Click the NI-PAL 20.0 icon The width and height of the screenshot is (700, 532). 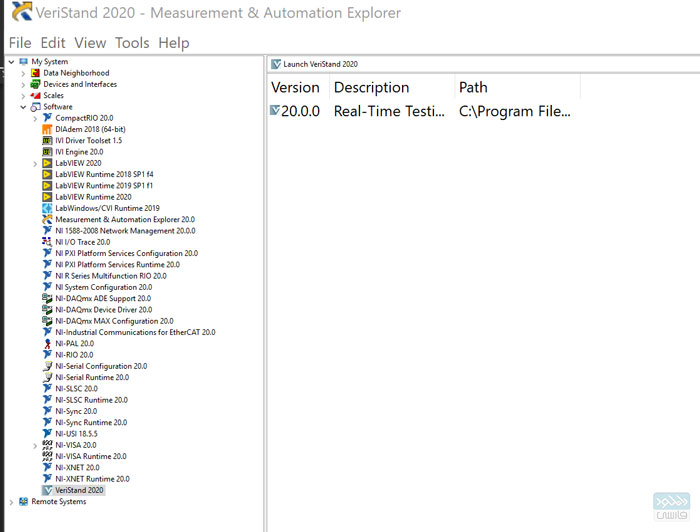coord(47,343)
